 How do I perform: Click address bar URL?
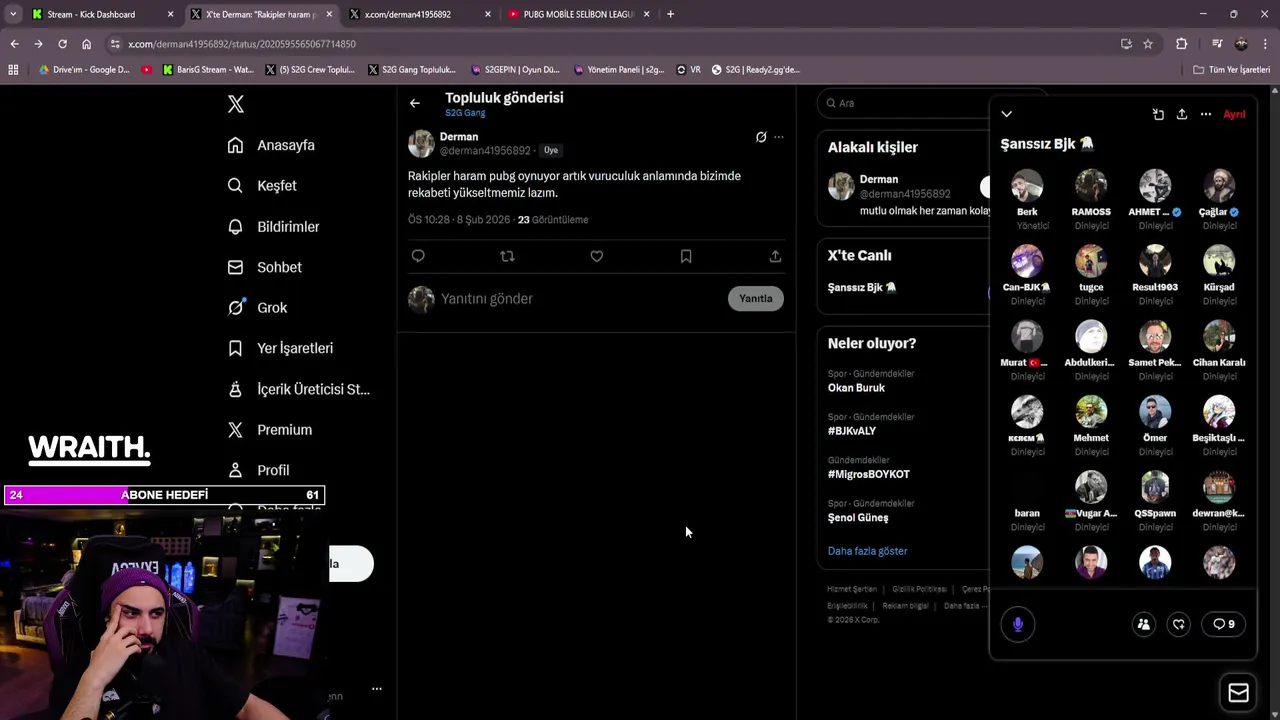pos(242,44)
